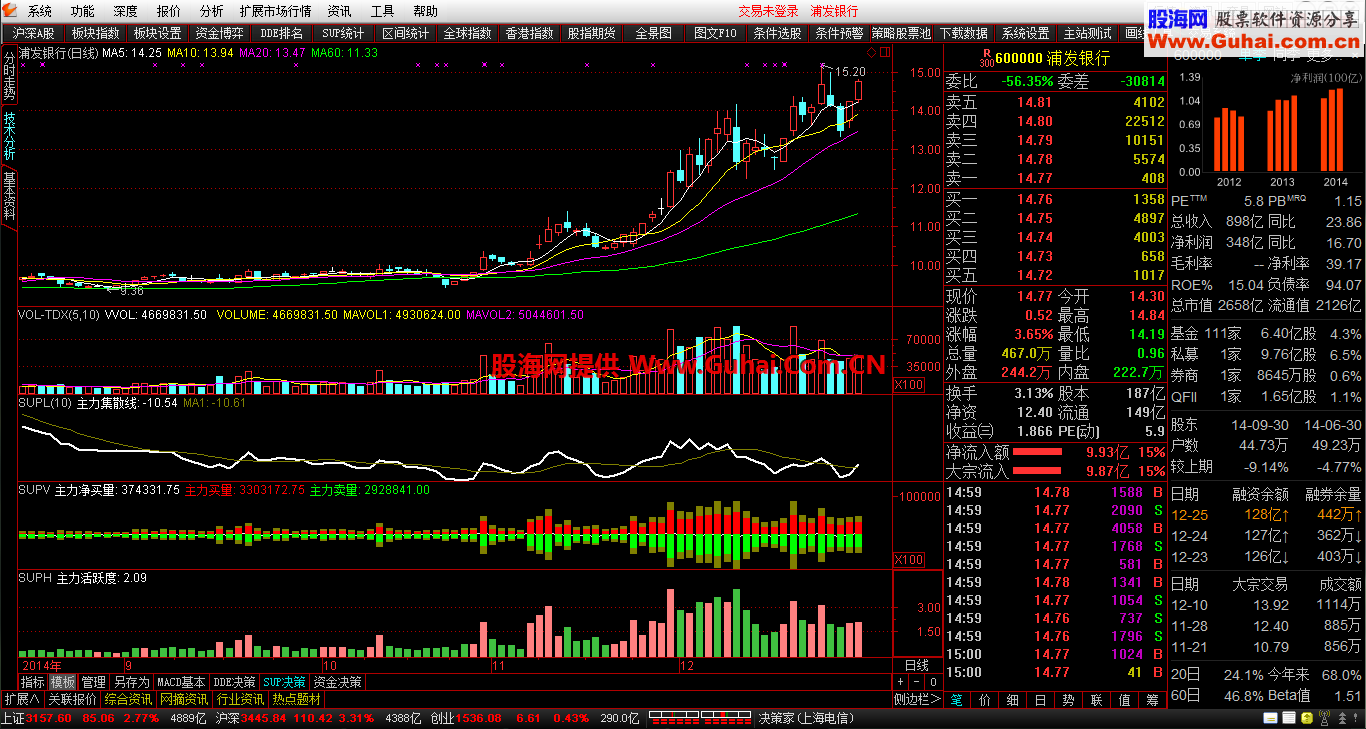Click the R 300 tag beside 600000

987,58
